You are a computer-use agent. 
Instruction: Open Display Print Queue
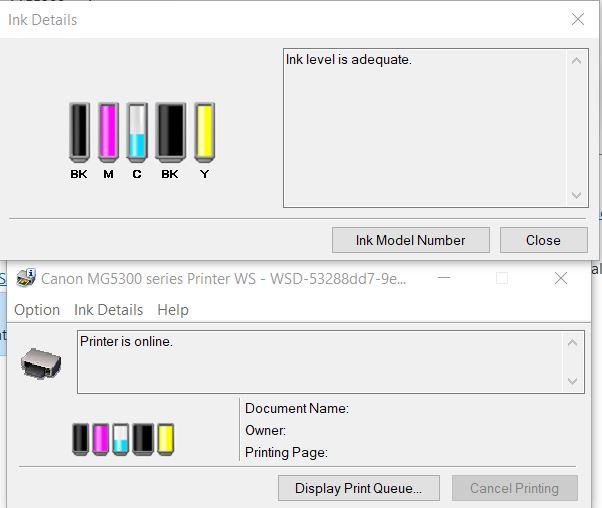359,488
